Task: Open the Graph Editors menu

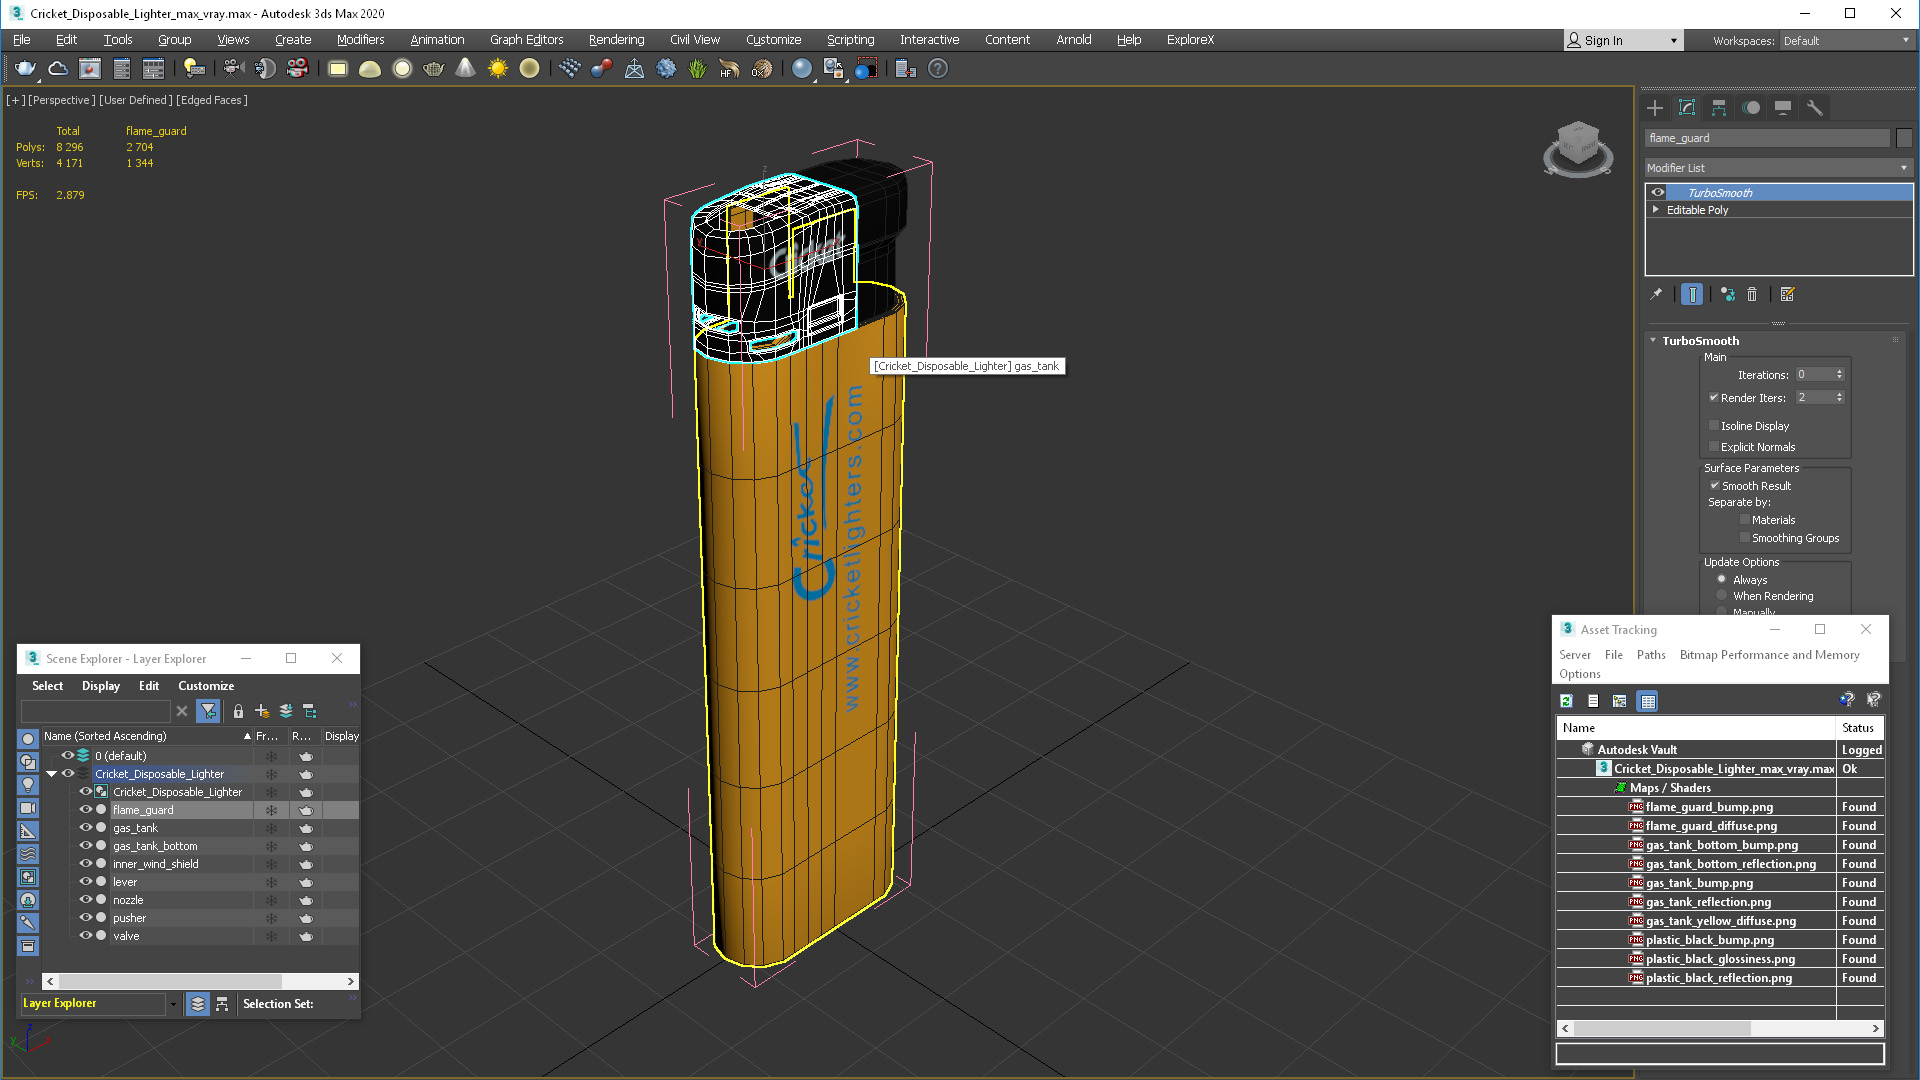Action: (x=526, y=40)
